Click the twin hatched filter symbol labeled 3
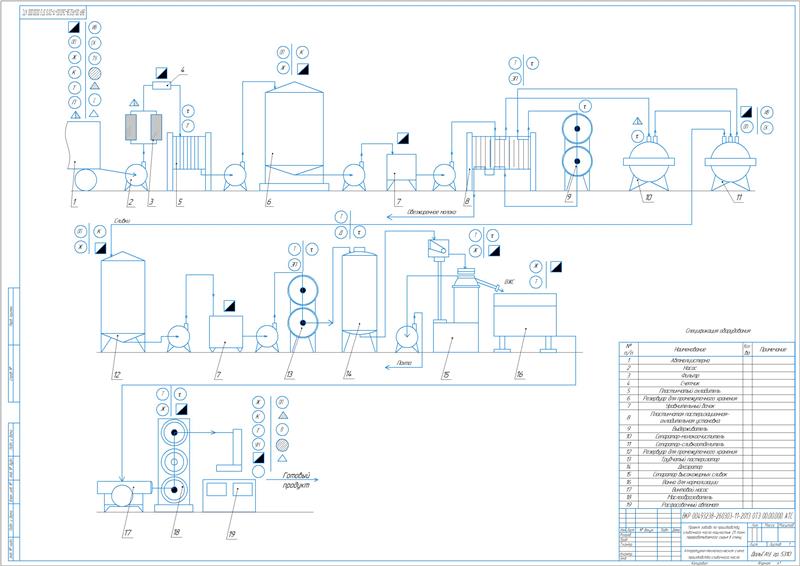Screen dimensions: 800x566 pyautogui.click(x=143, y=127)
